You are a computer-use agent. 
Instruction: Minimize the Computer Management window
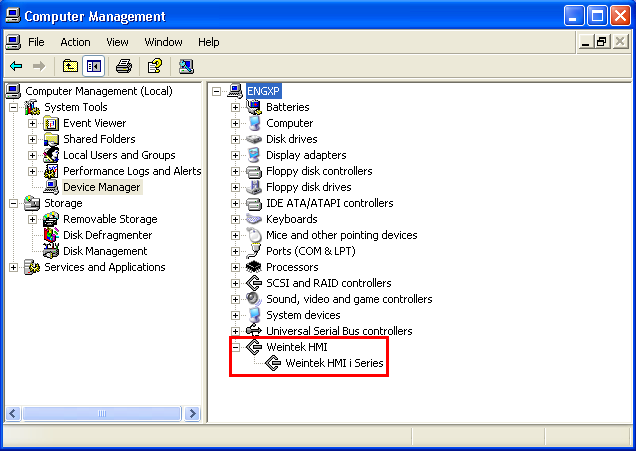click(x=574, y=16)
